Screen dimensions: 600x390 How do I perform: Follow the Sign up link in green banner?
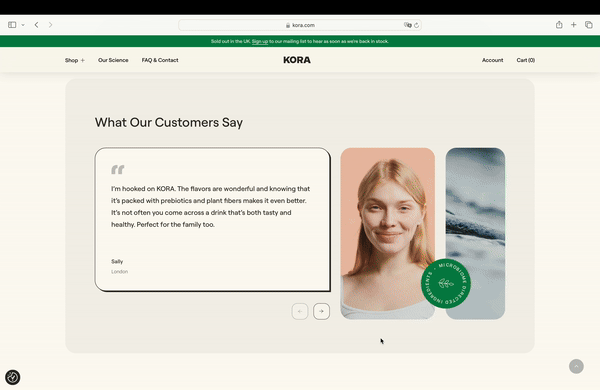(260, 41)
